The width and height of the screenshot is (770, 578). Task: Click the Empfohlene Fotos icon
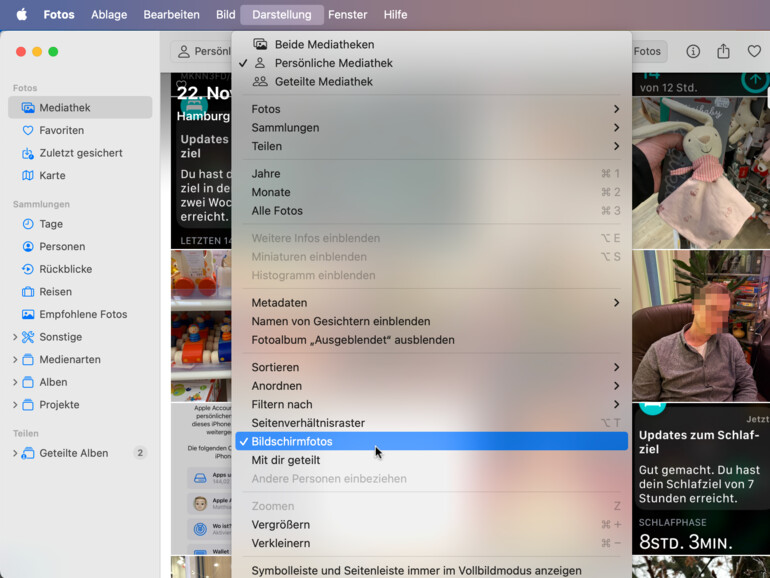(x=28, y=314)
